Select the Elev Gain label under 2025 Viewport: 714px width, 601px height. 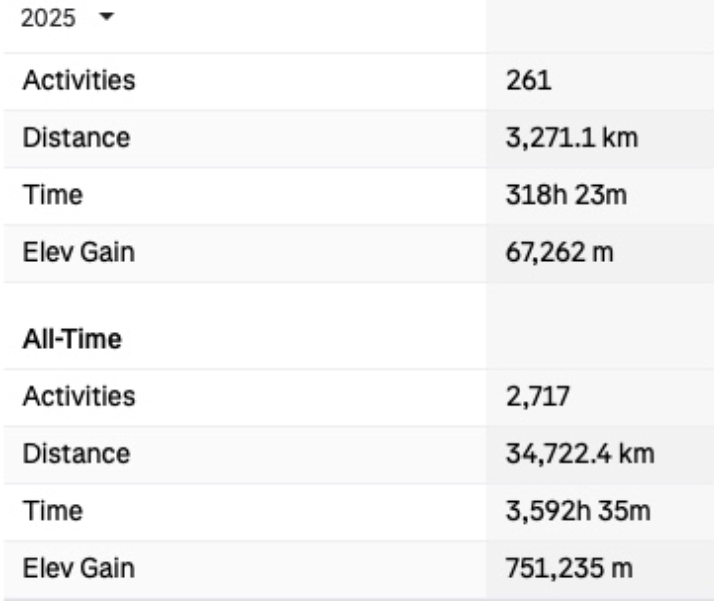coord(78,253)
